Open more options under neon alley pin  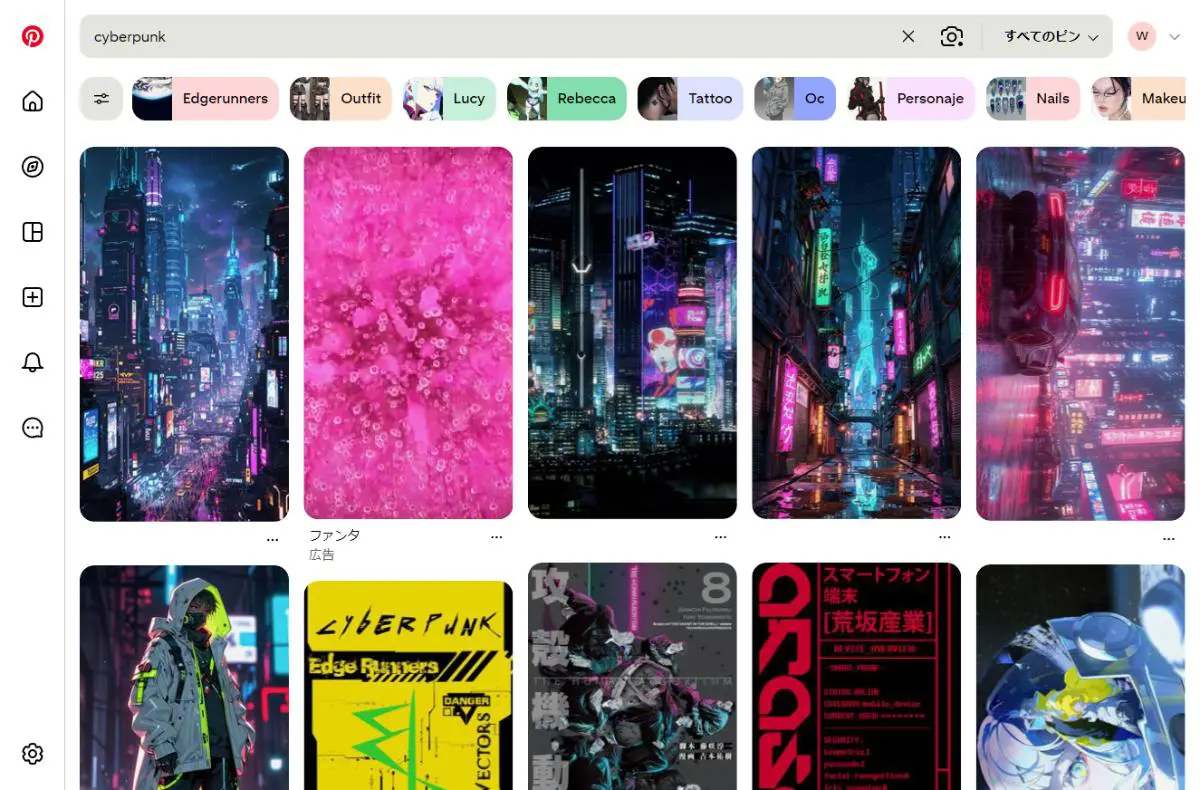tap(945, 537)
